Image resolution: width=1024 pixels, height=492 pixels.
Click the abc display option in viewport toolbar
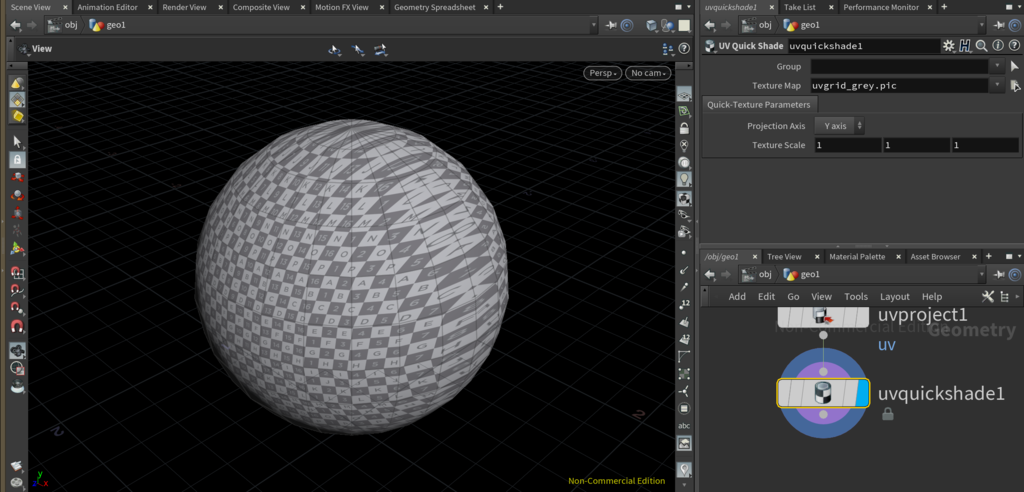click(684, 425)
